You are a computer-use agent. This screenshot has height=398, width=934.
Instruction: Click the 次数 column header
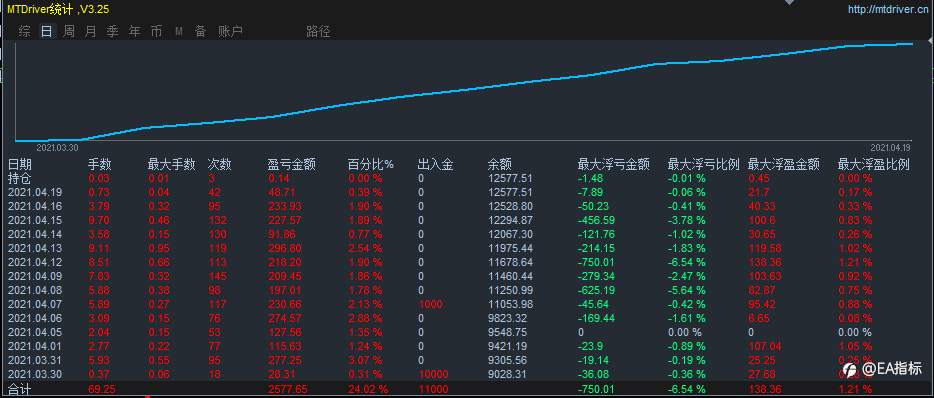click(x=219, y=164)
